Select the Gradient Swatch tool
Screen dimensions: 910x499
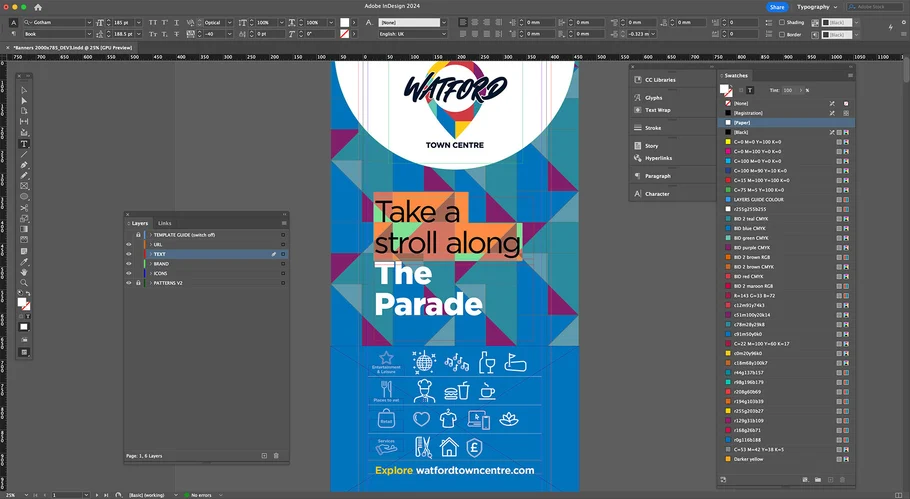tap(24, 229)
